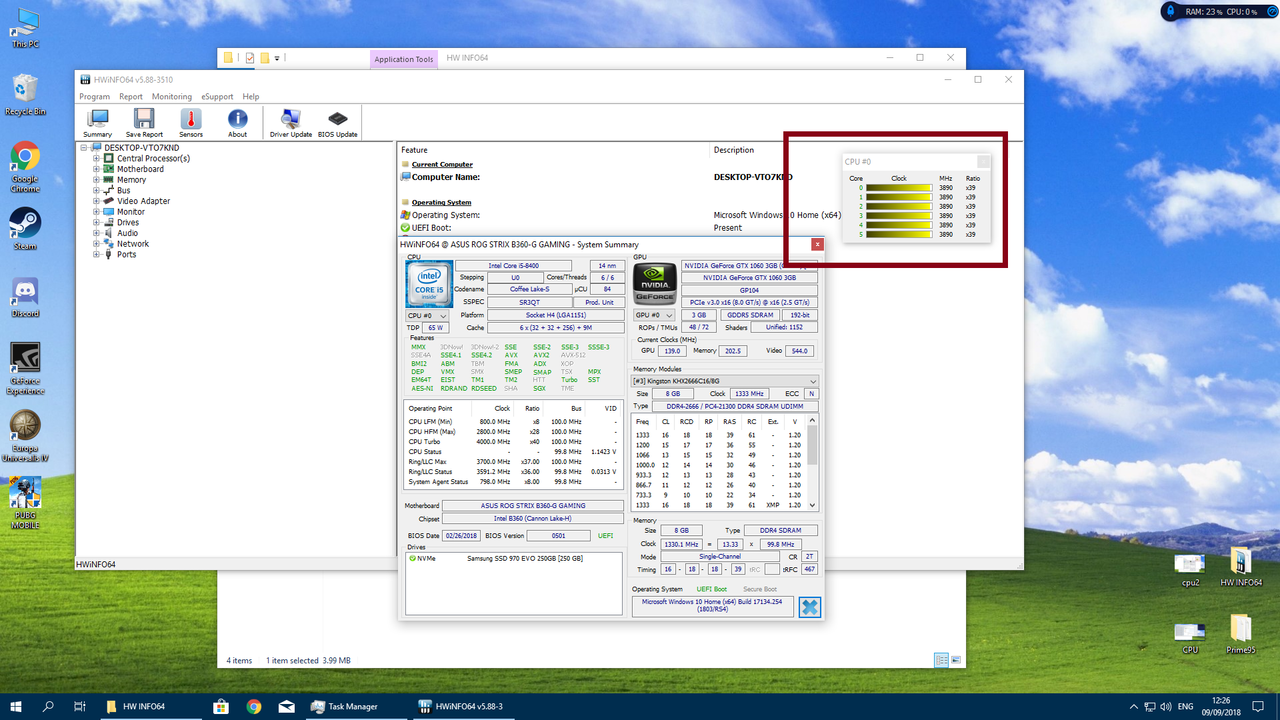Expand the Video Adapter tree node

97,201
